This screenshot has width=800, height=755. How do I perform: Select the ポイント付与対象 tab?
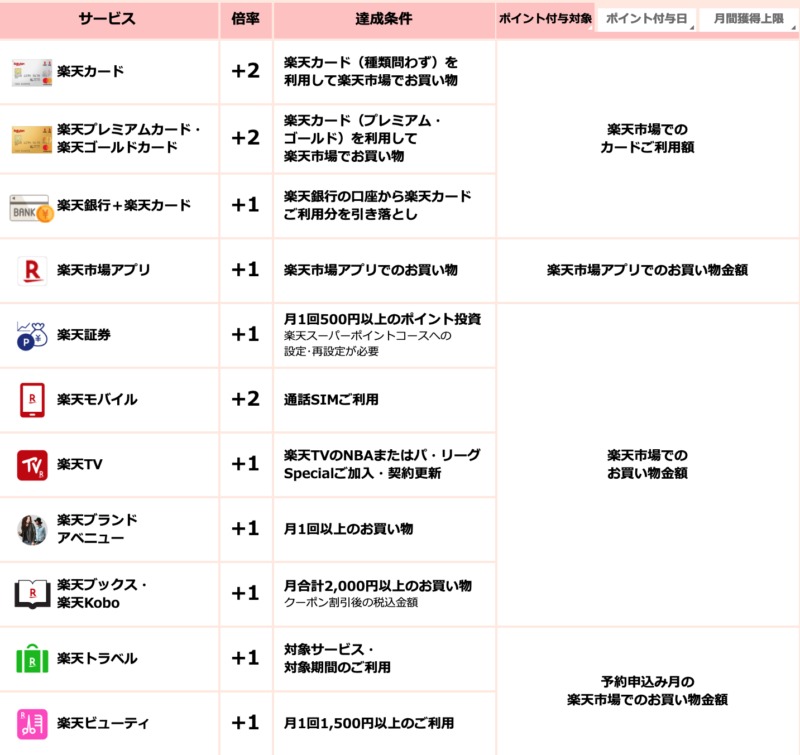click(x=545, y=19)
